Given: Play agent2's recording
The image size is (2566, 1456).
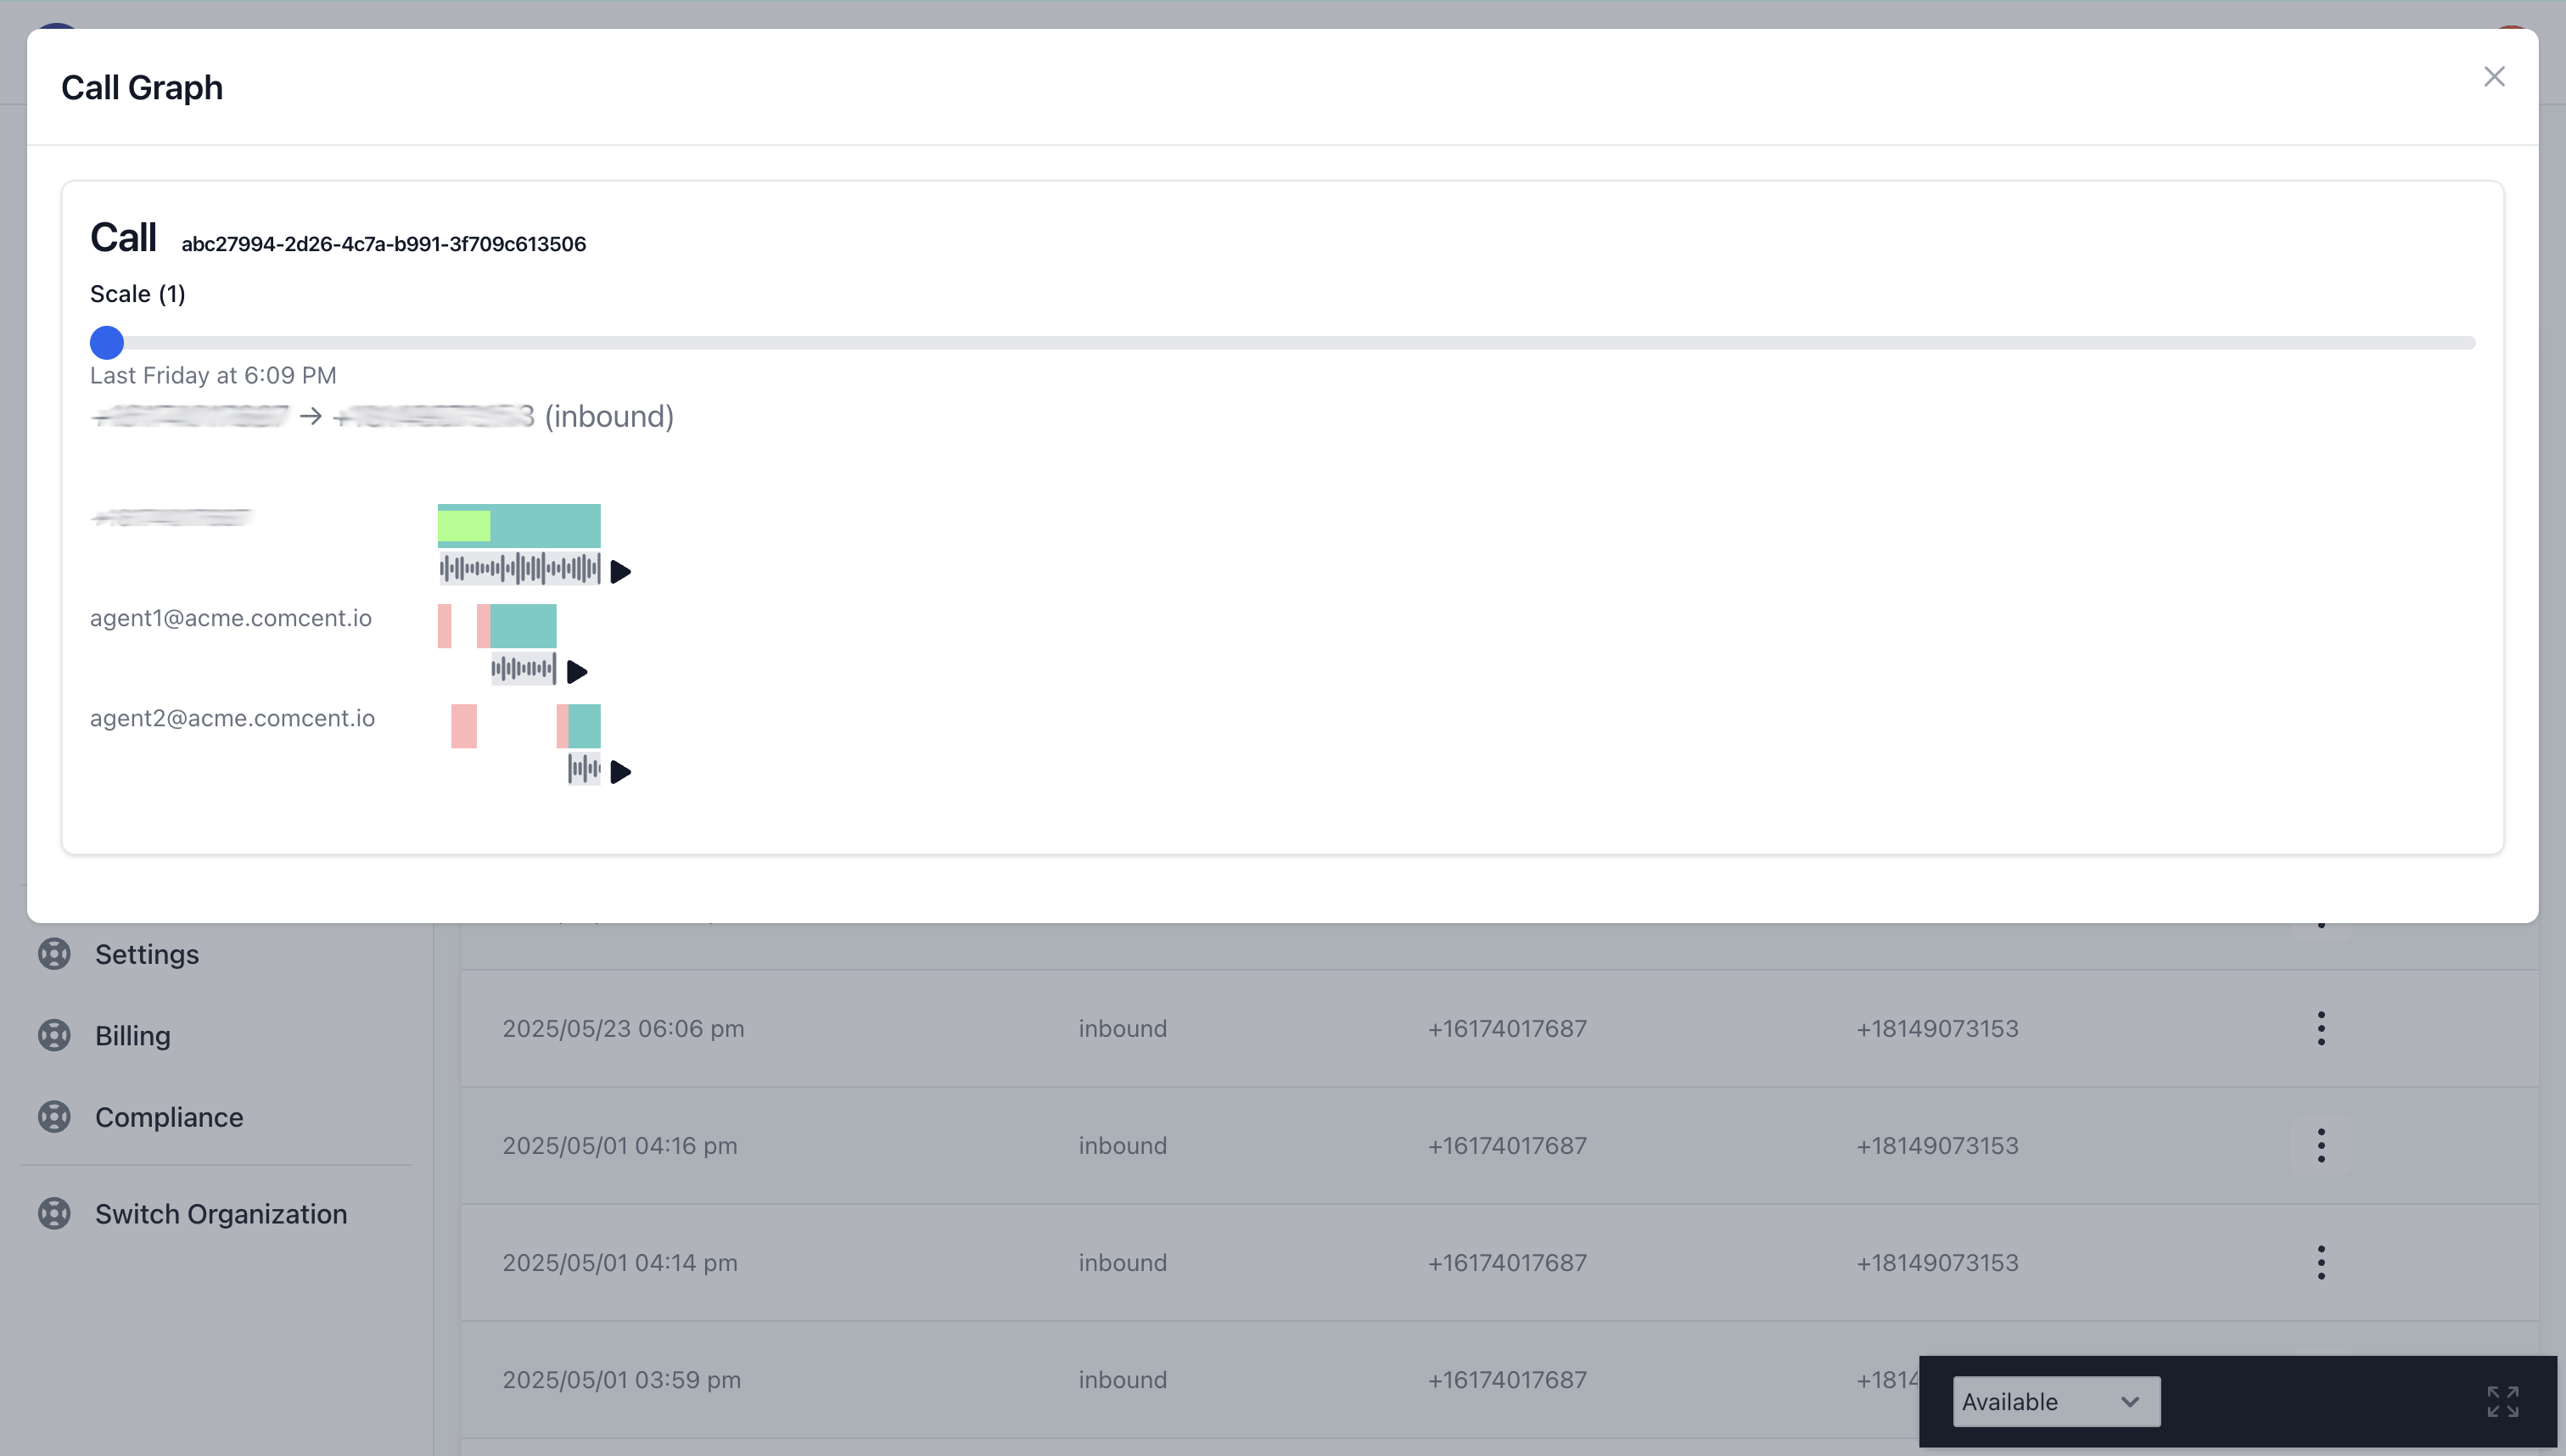Looking at the screenshot, I should tap(621, 772).
